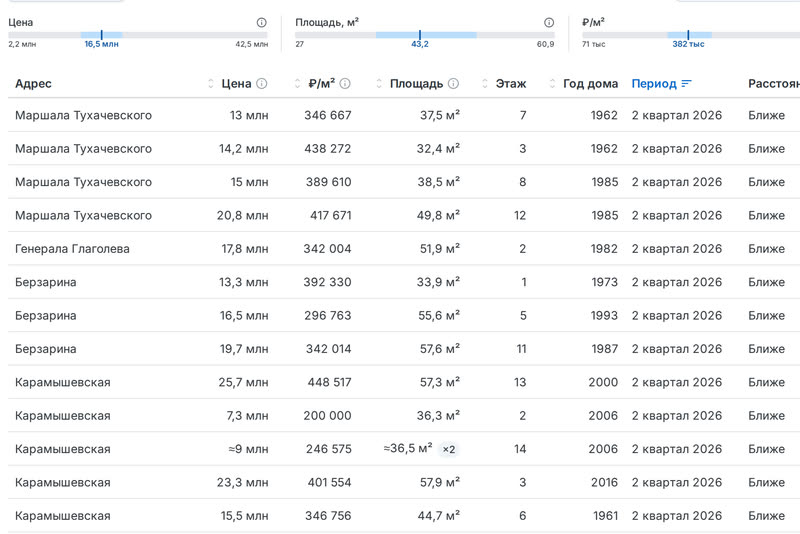
Task: Select Карамышевская row priced 7,3 млн
Action: [x=404, y=416]
